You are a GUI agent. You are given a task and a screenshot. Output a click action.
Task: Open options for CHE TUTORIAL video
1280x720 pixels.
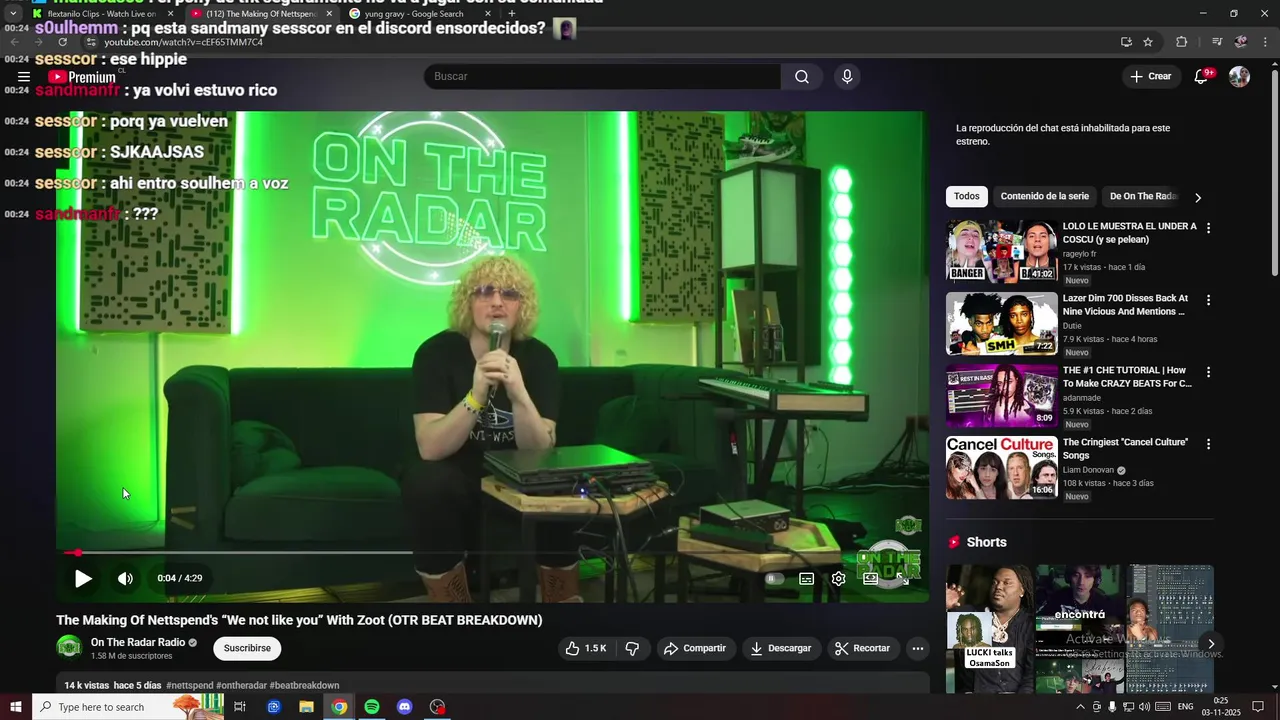pyautogui.click(x=1208, y=372)
